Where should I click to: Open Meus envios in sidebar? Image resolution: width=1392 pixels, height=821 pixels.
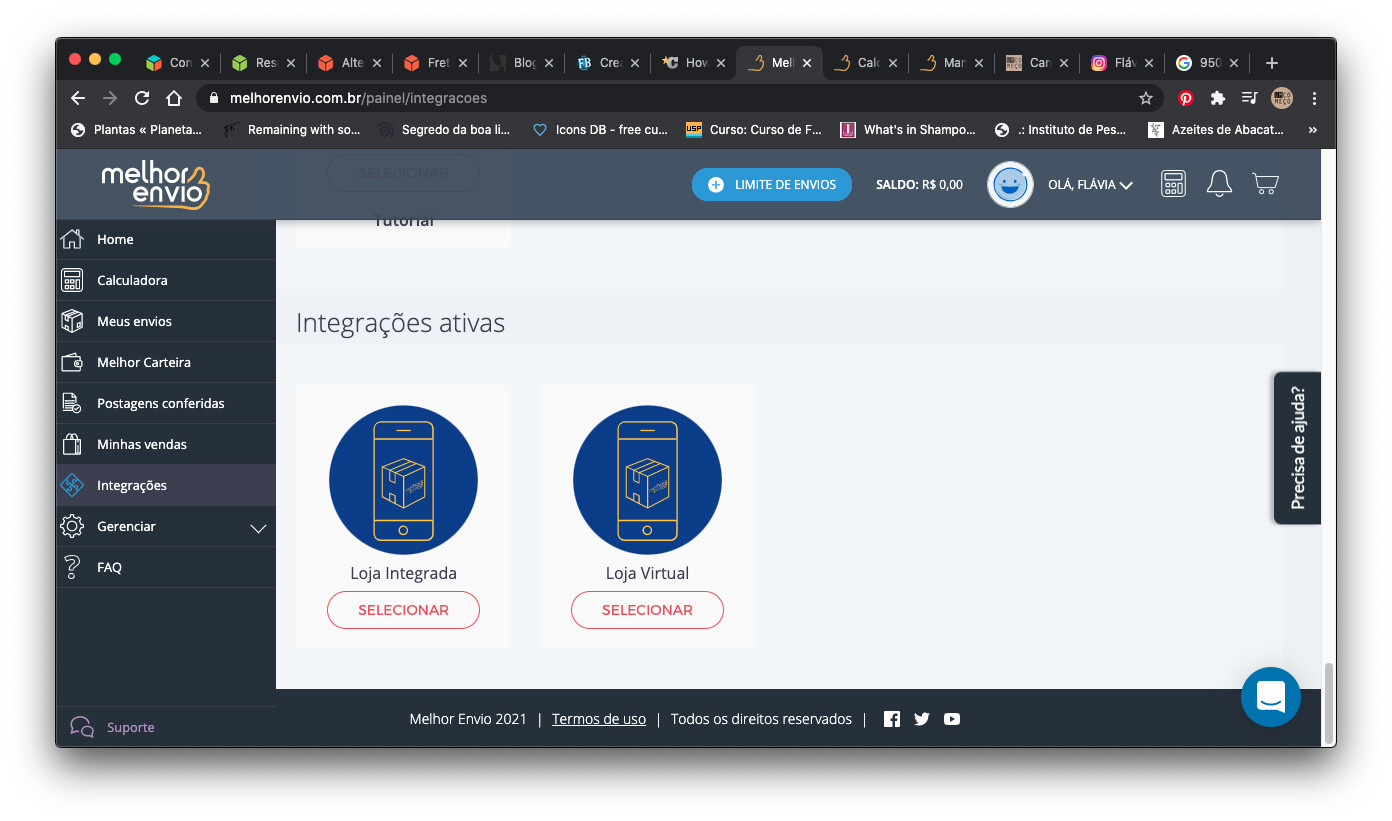tap(165, 321)
